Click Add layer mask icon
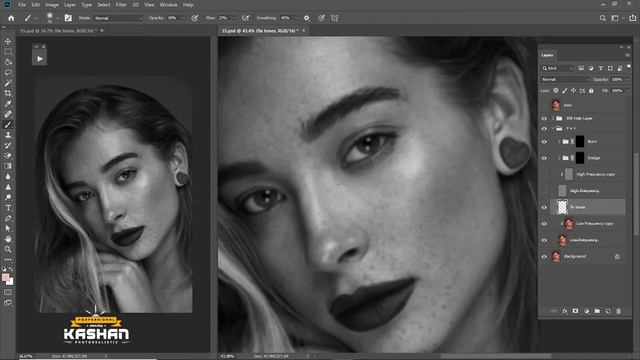Image resolution: width=640 pixels, height=360 pixels. tap(576, 311)
